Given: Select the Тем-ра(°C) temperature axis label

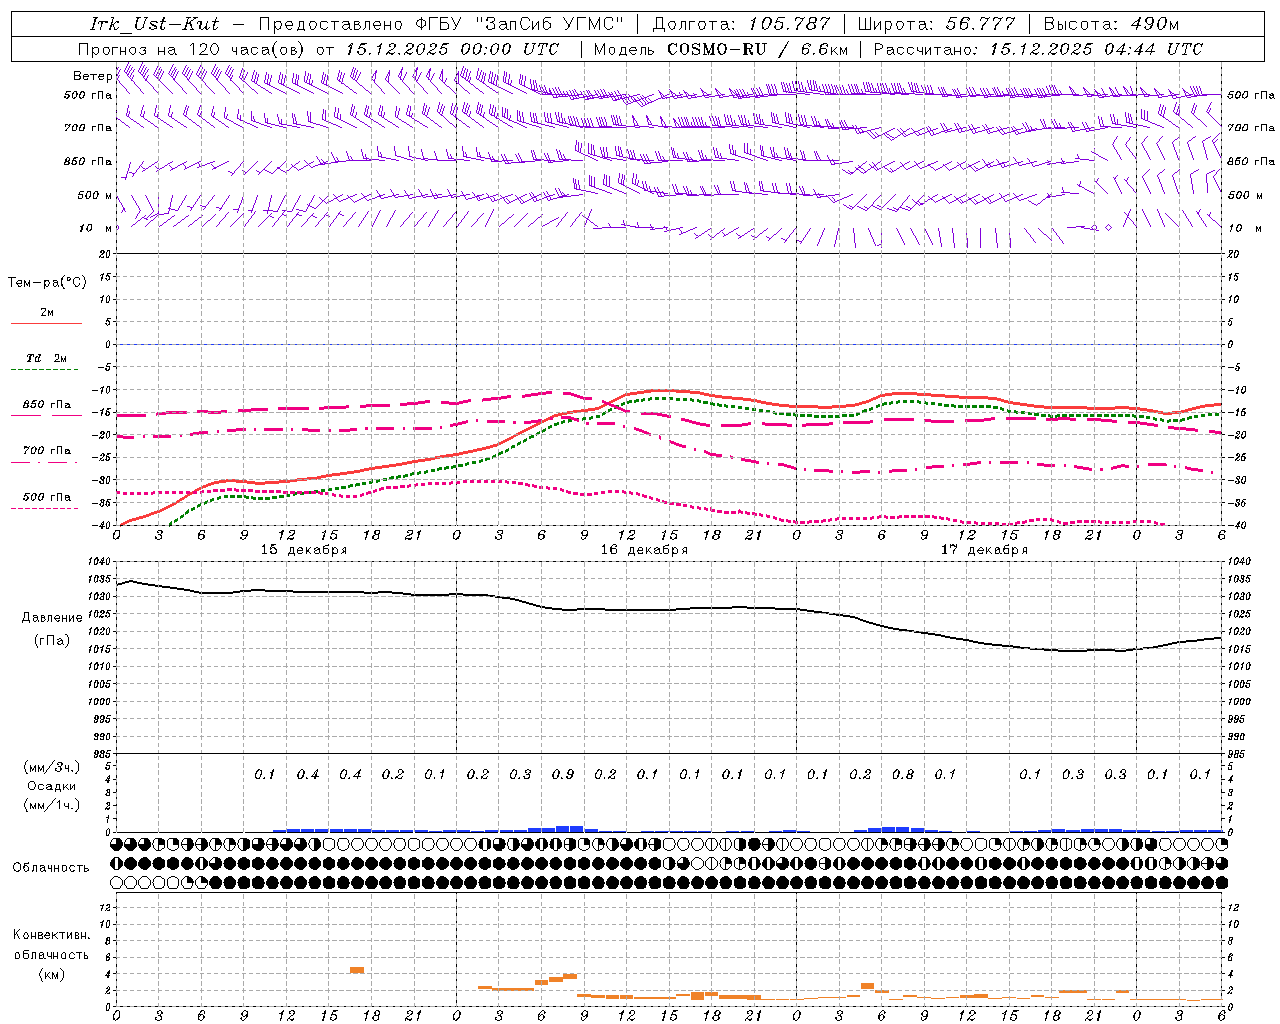Looking at the screenshot, I should [x=47, y=282].
